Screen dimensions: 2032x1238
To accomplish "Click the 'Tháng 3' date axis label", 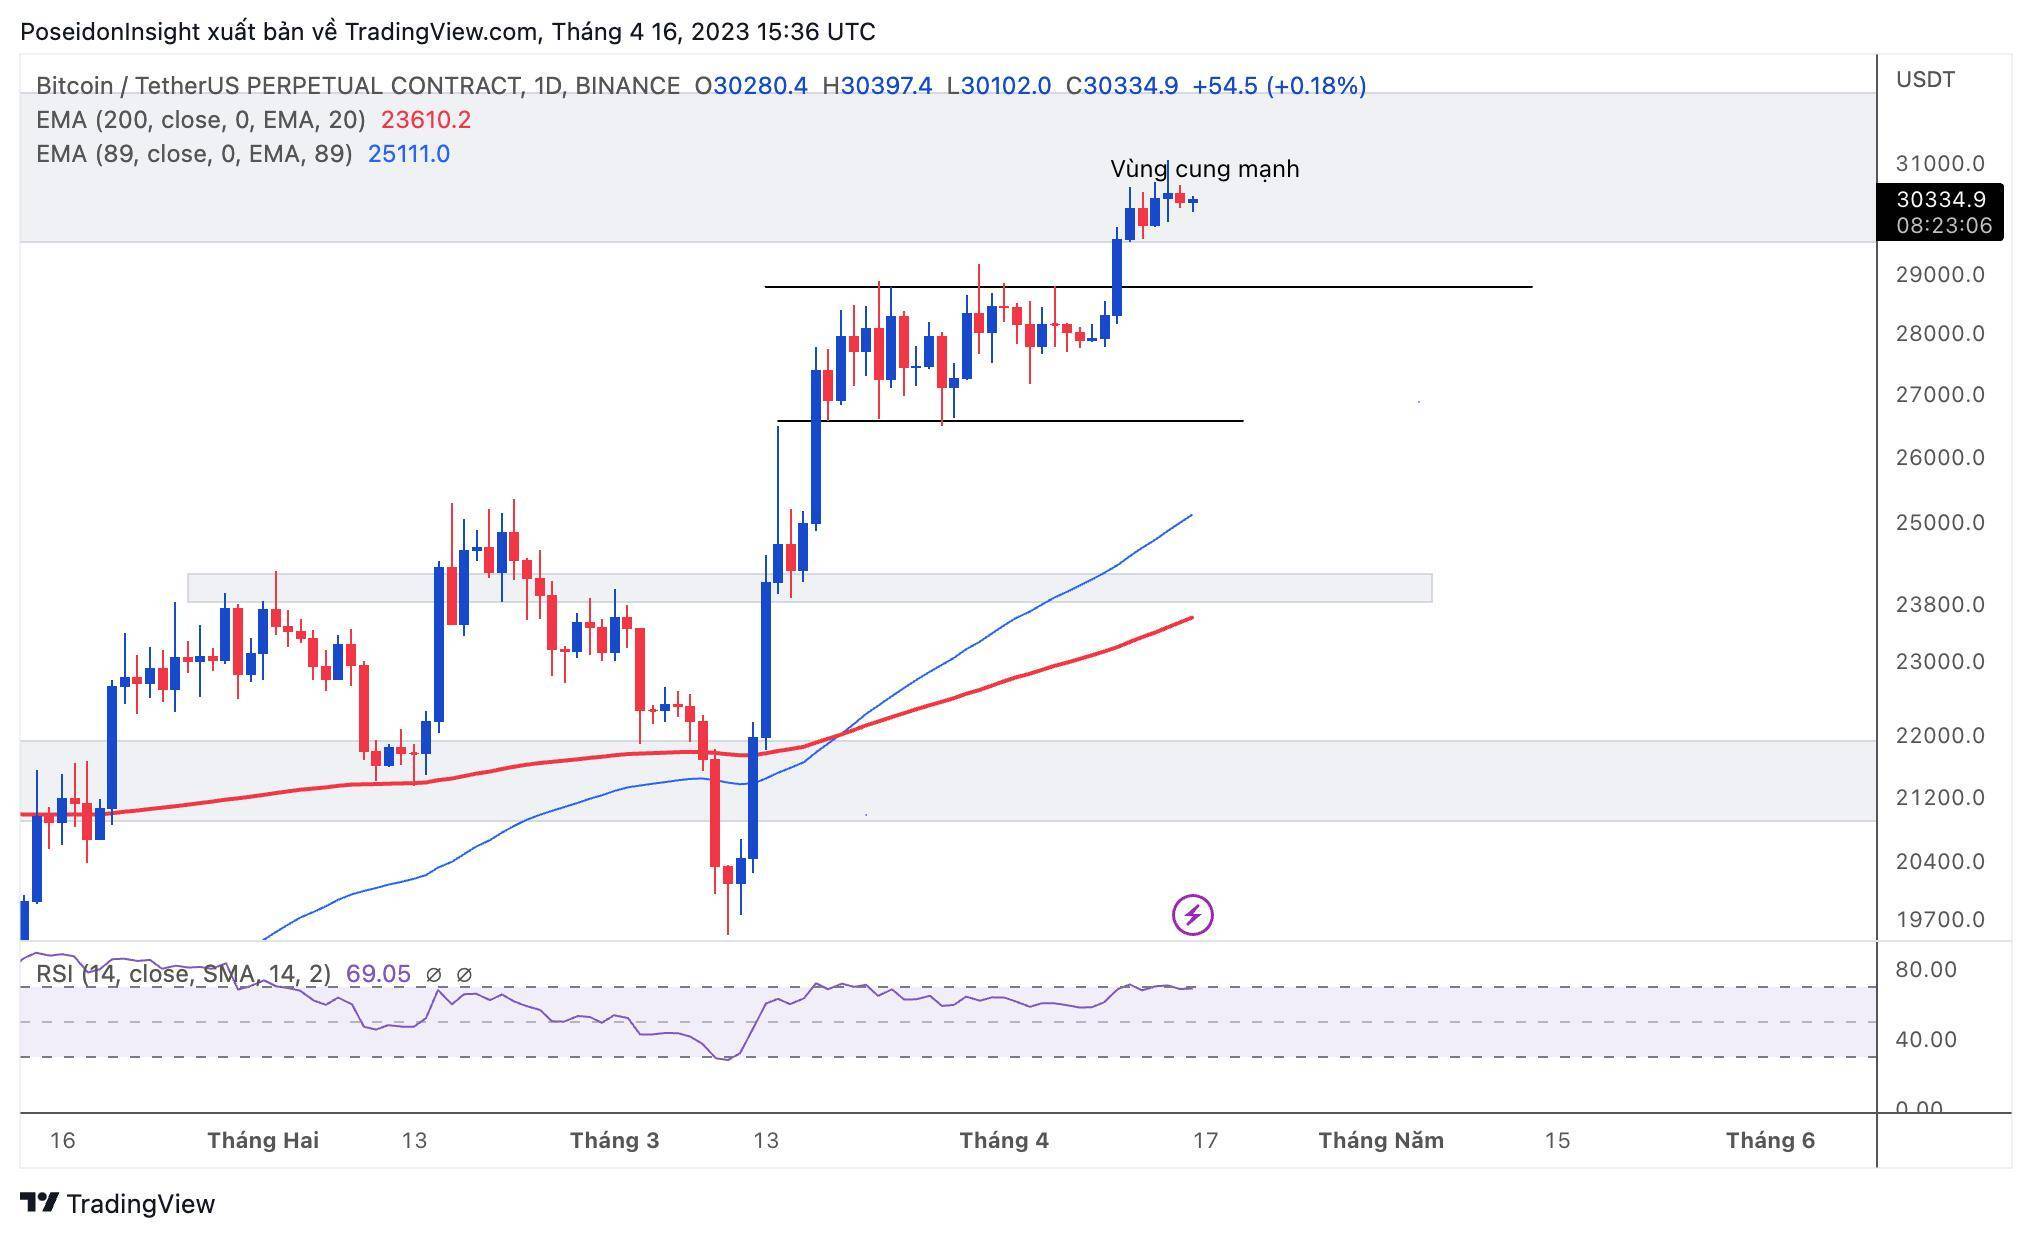I will pyautogui.click(x=614, y=1140).
